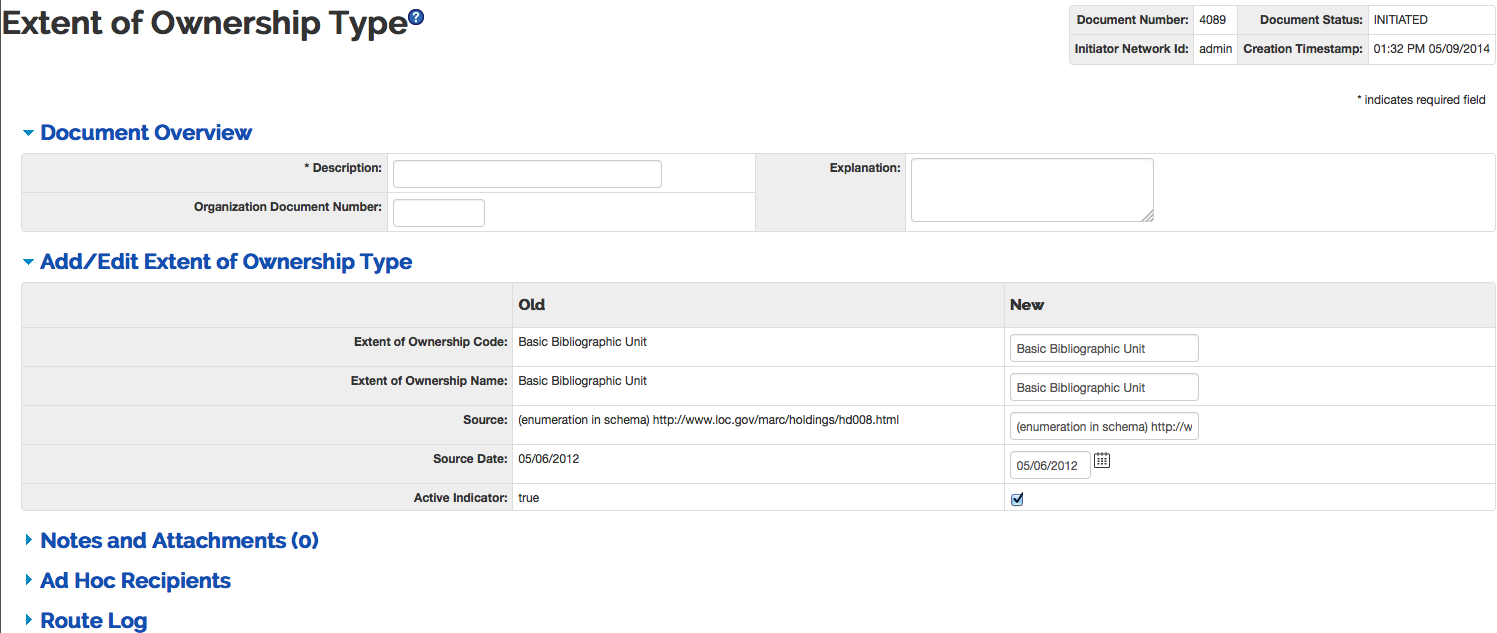Click the resize grip of the Explanation box
Screen dimensions: 1497x633
click(1147, 215)
